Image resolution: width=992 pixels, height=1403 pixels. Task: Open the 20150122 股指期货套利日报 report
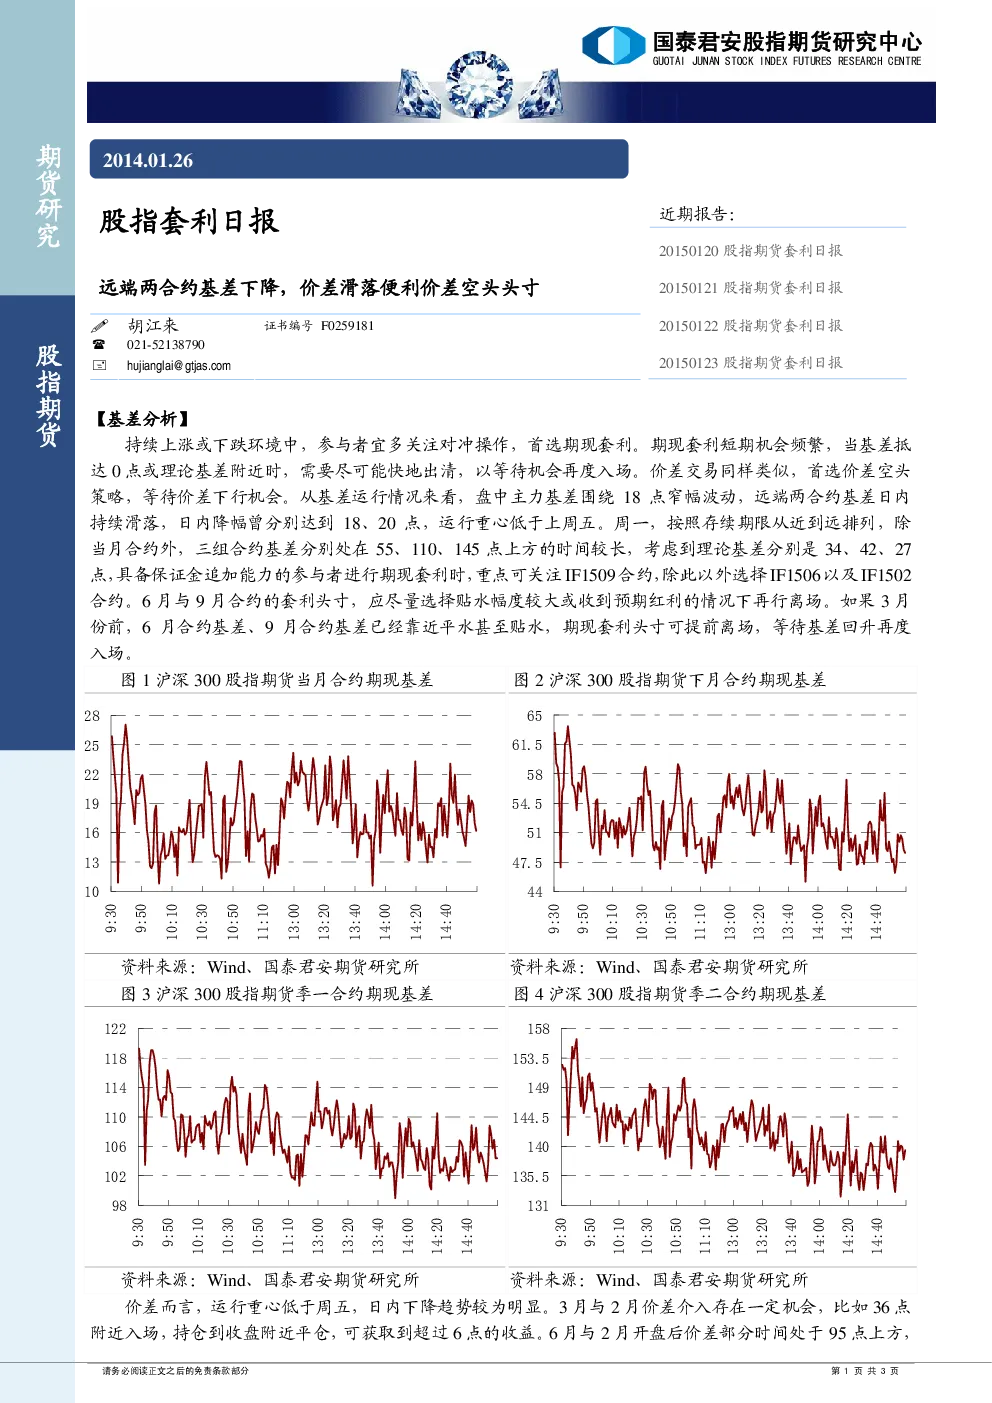coord(750,326)
